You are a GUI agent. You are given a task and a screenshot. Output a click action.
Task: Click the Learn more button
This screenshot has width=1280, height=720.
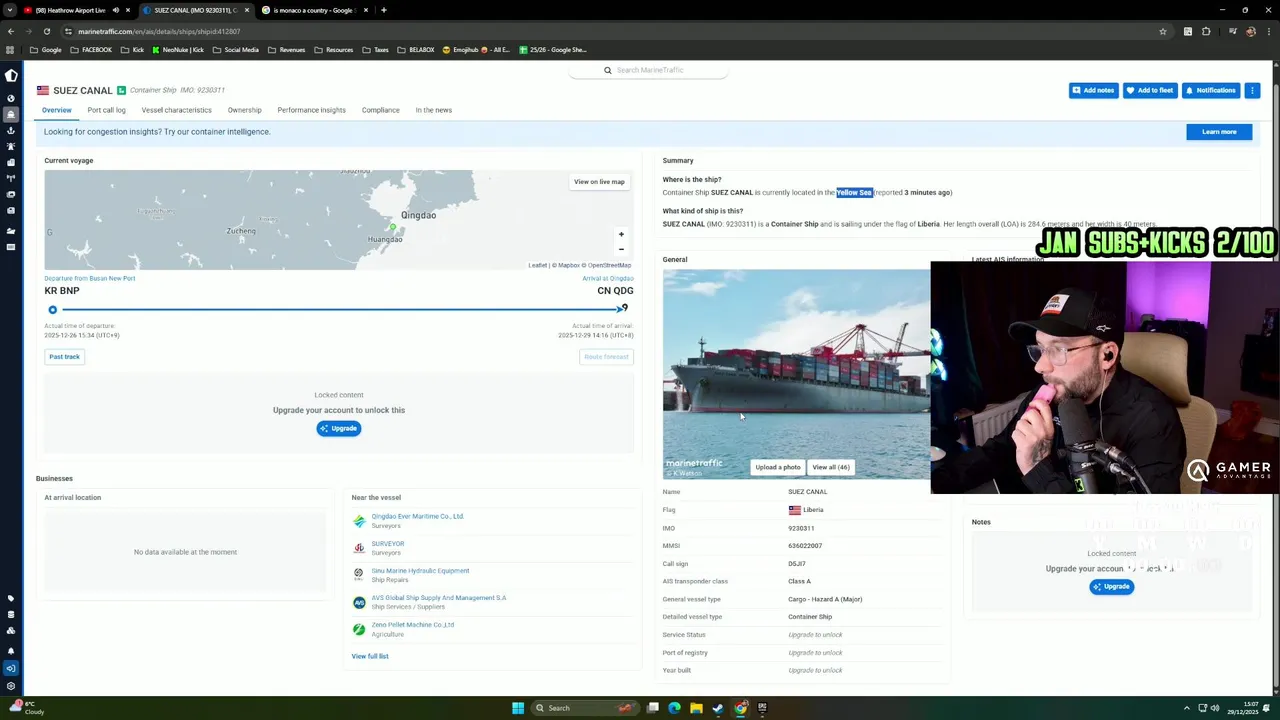pos(1219,132)
